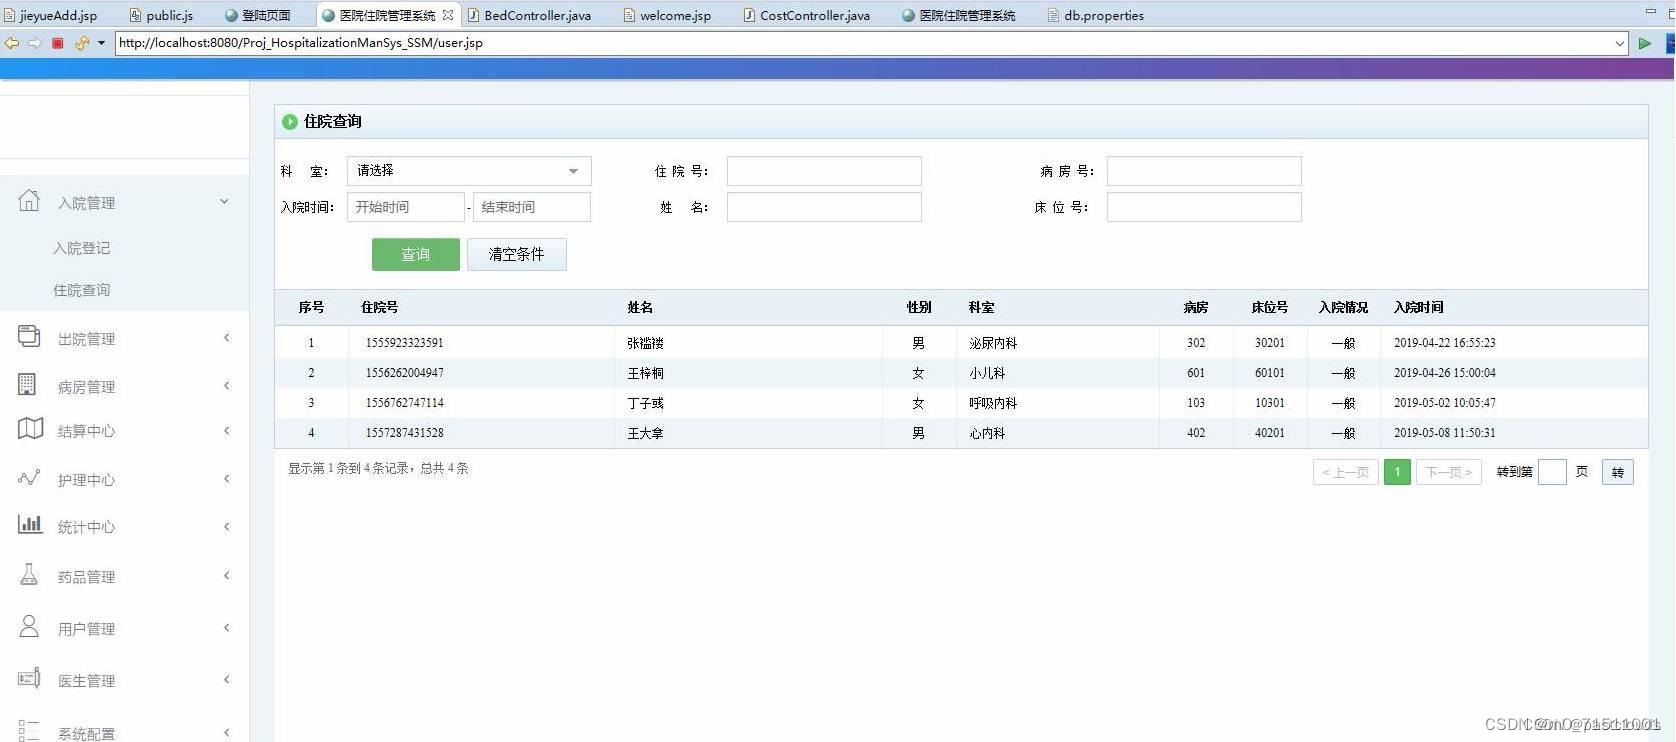Stop page loading with the red stop icon

click(58, 43)
